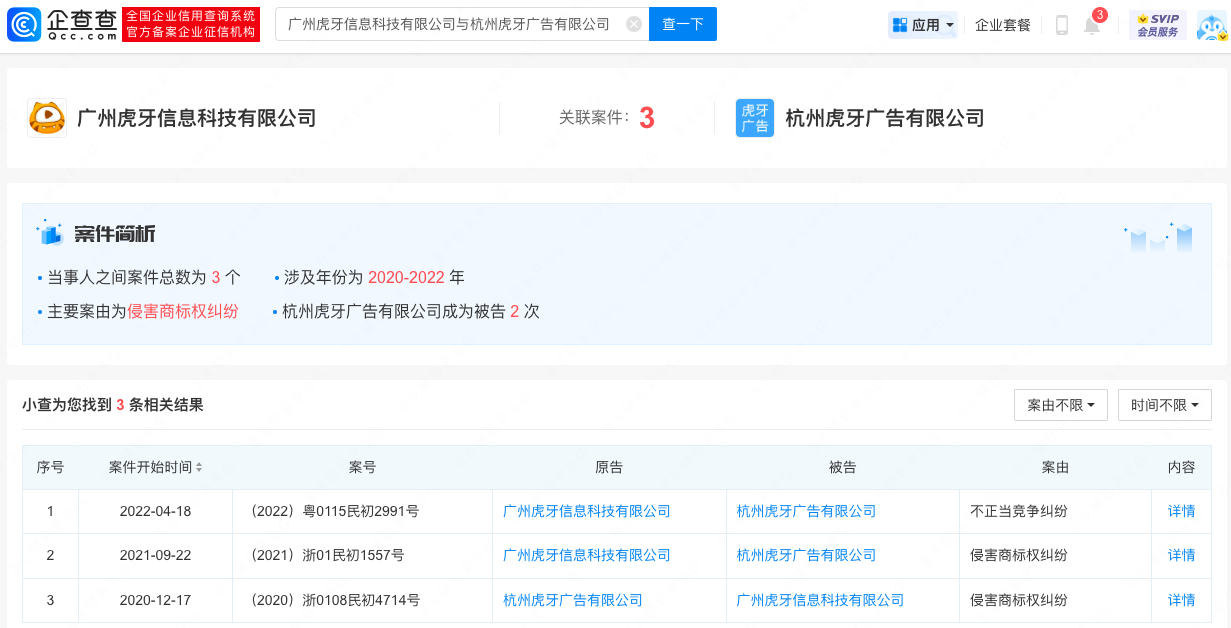Click the 被告 column header
1231x628 pixels.
pos(843,467)
